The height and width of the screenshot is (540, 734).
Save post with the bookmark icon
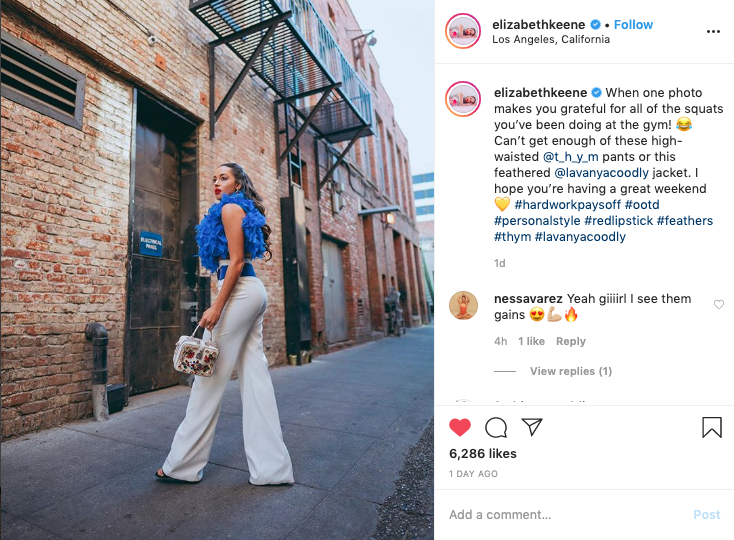click(712, 427)
